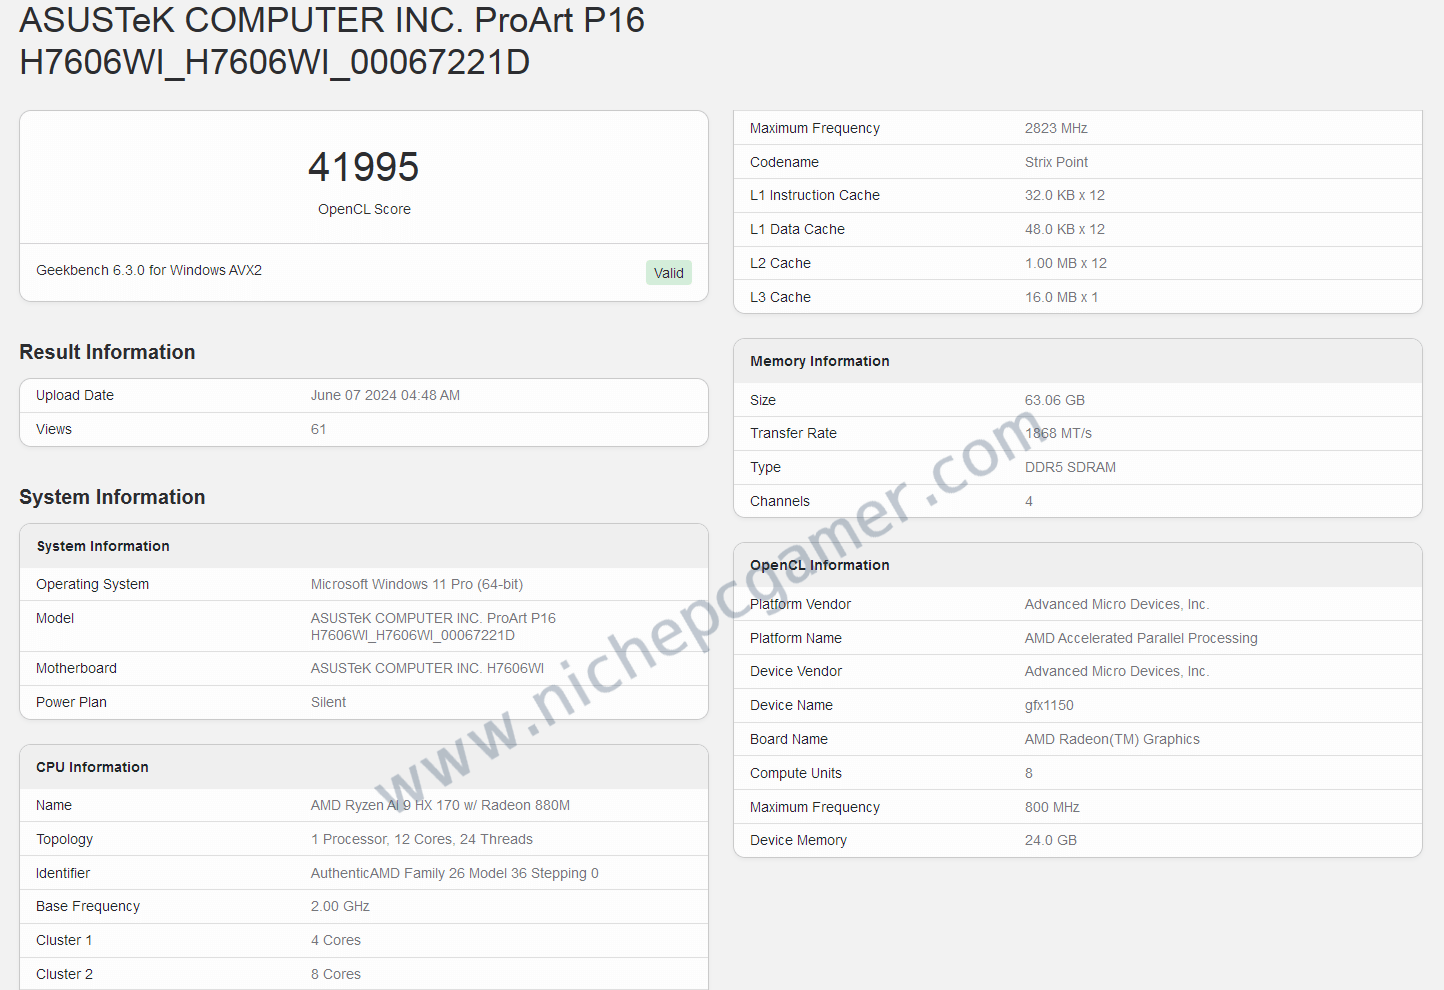Click the 'L1 Data Cache' label
The width and height of the screenshot is (1444, 990).
point(797,229)
